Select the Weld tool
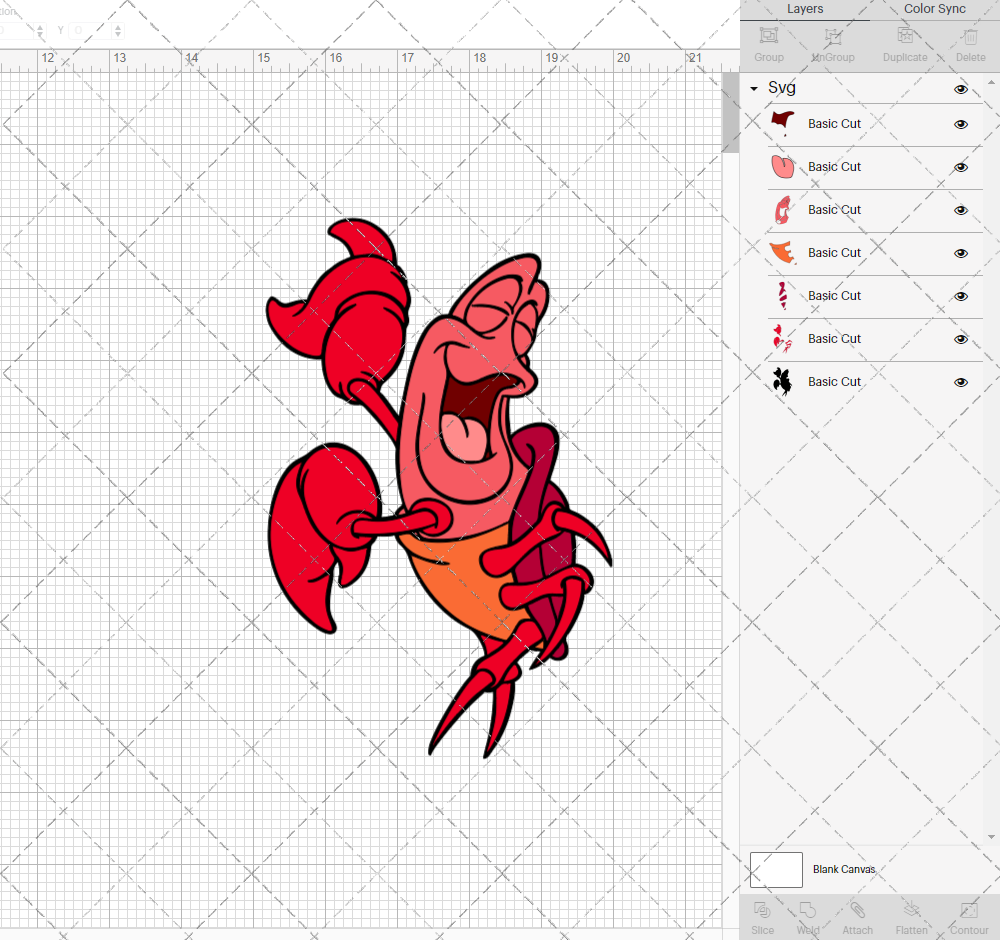Viewport: 1000px width, 940px height. tap(808, 917)
